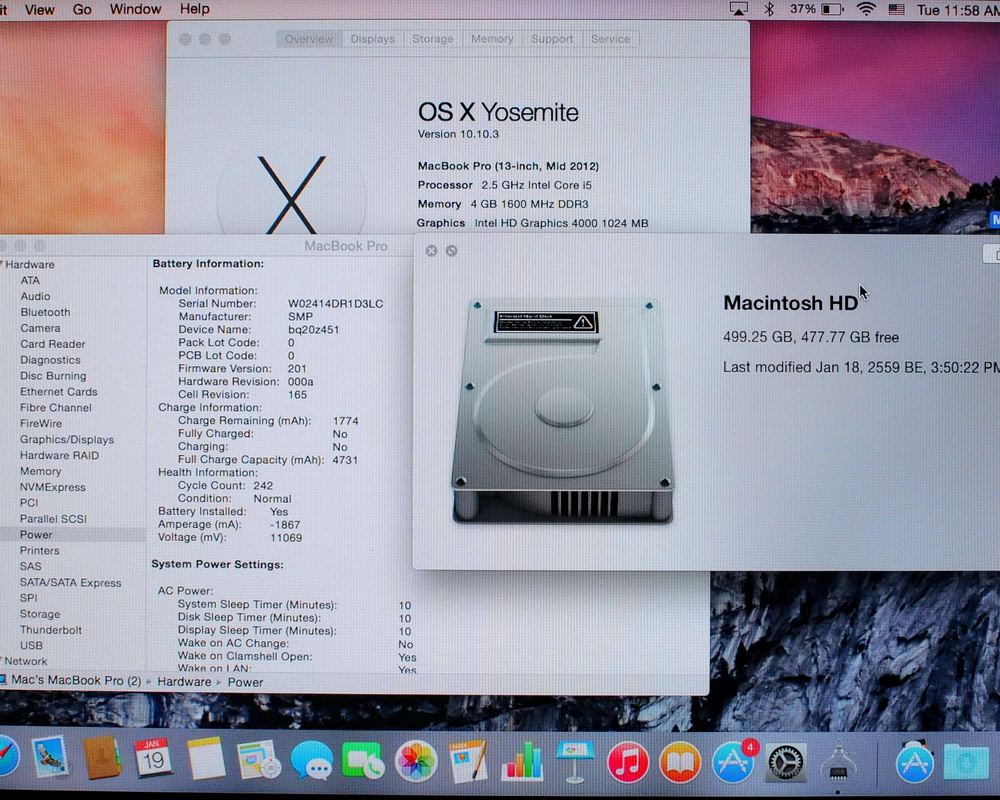Screen dimensions: 1000x800
Task: Select Bluetooth in Hardware sidebar list
Action: pyautogui.click(x=45, y=312)
